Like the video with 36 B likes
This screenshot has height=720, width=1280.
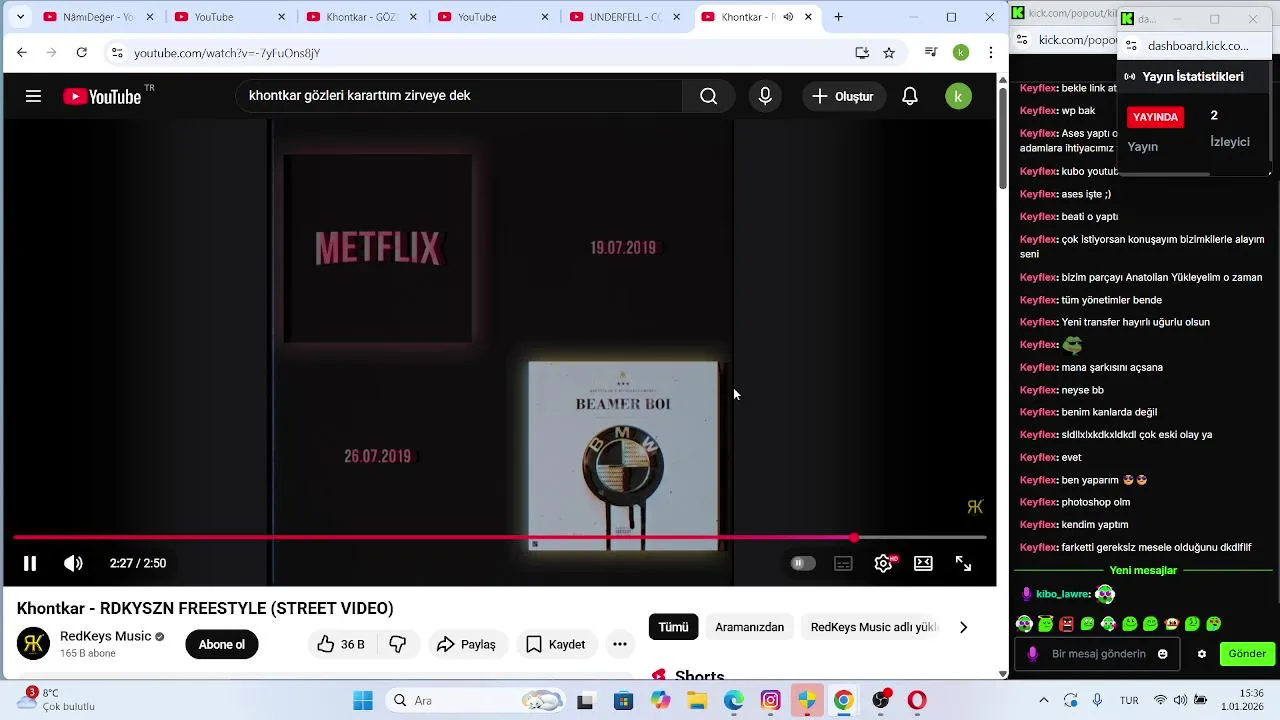[x=340, y=644]
